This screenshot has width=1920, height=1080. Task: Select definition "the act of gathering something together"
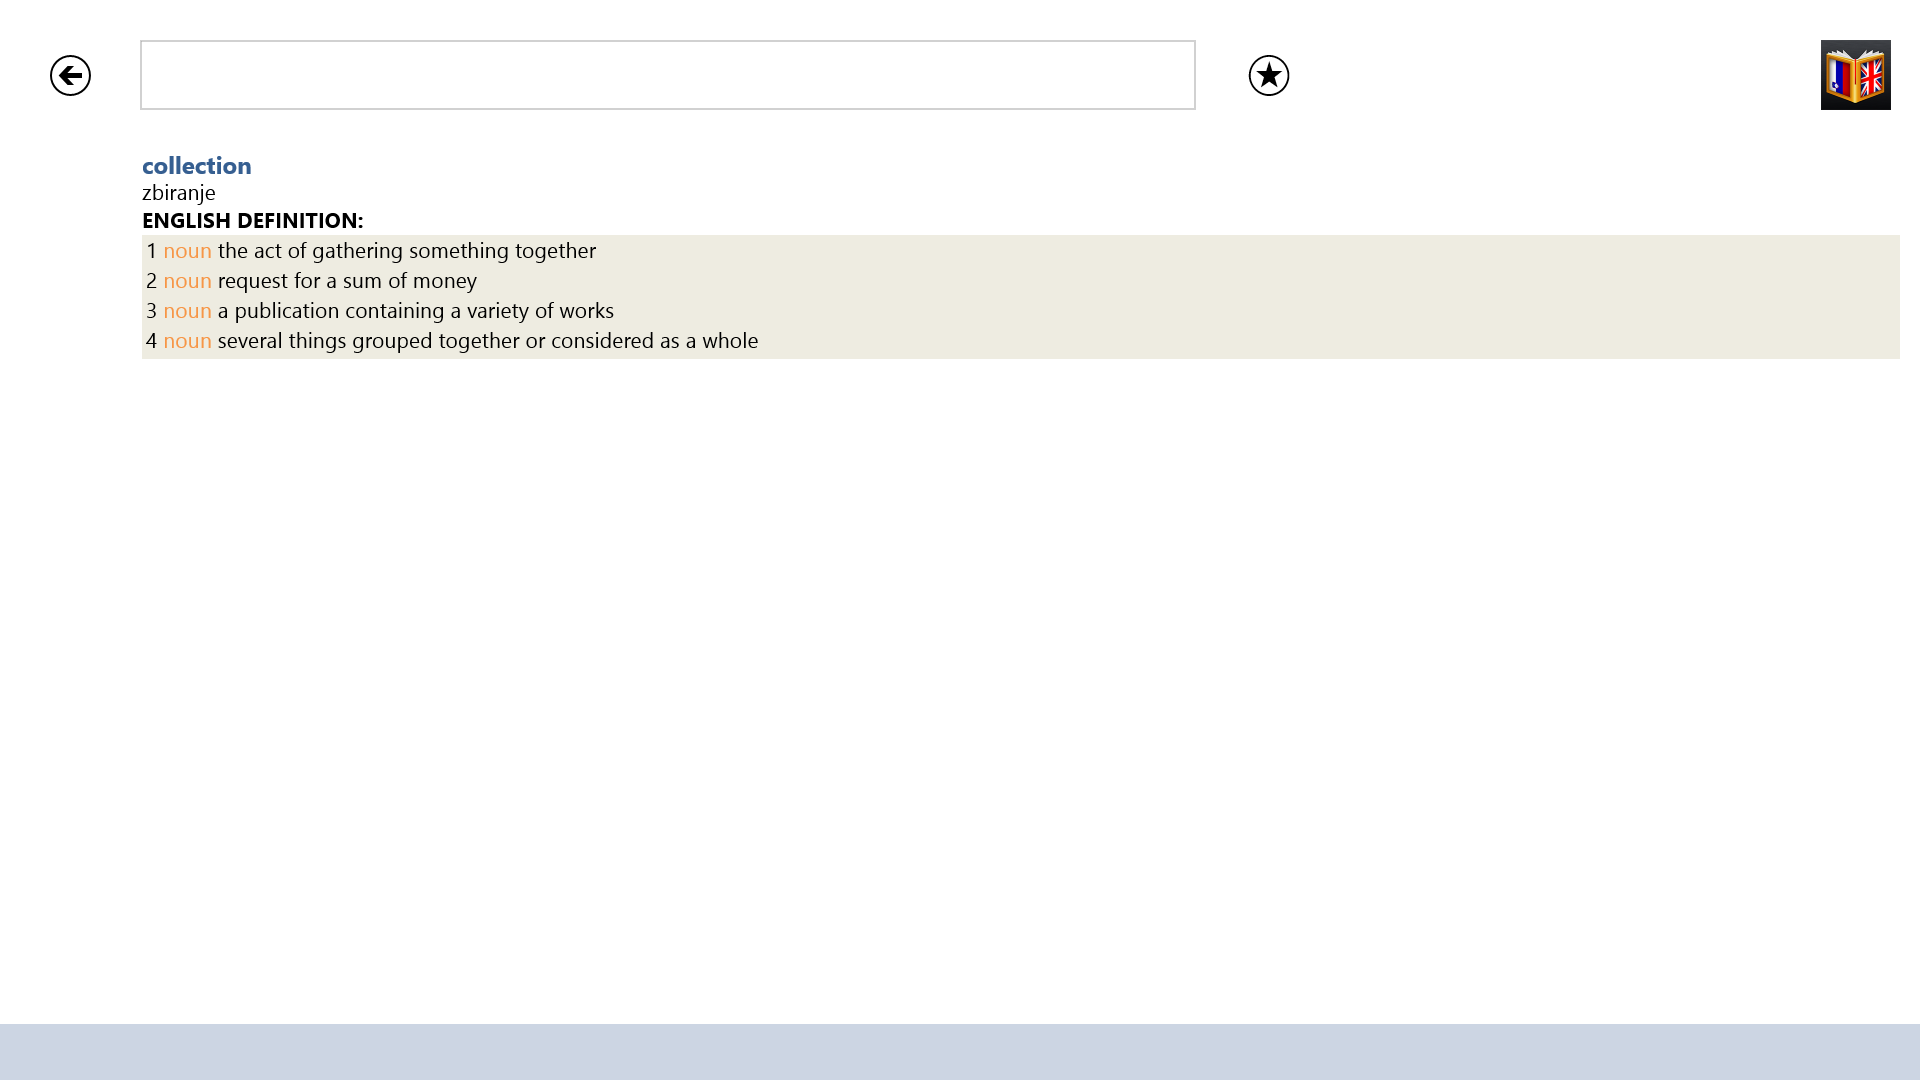coord(406,251)
